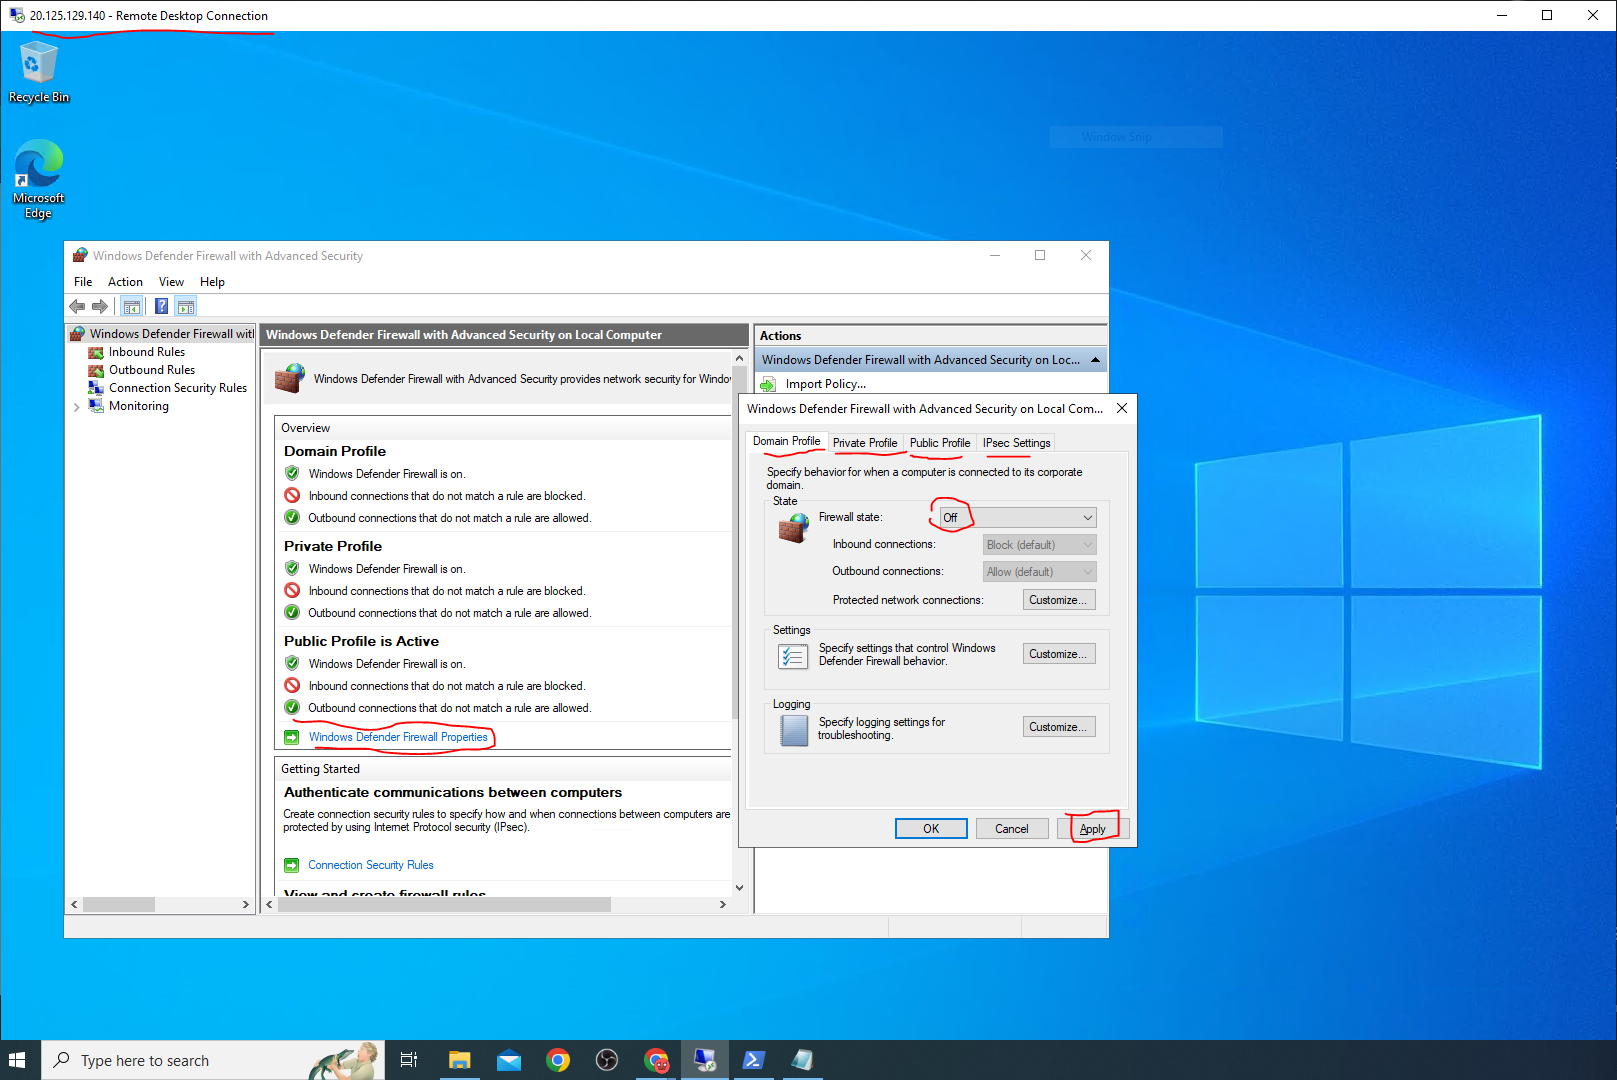Click green arrow icon beside Firewall Properties link
Viewport: 1617px width, 1080px height.
tap(292, 737)
